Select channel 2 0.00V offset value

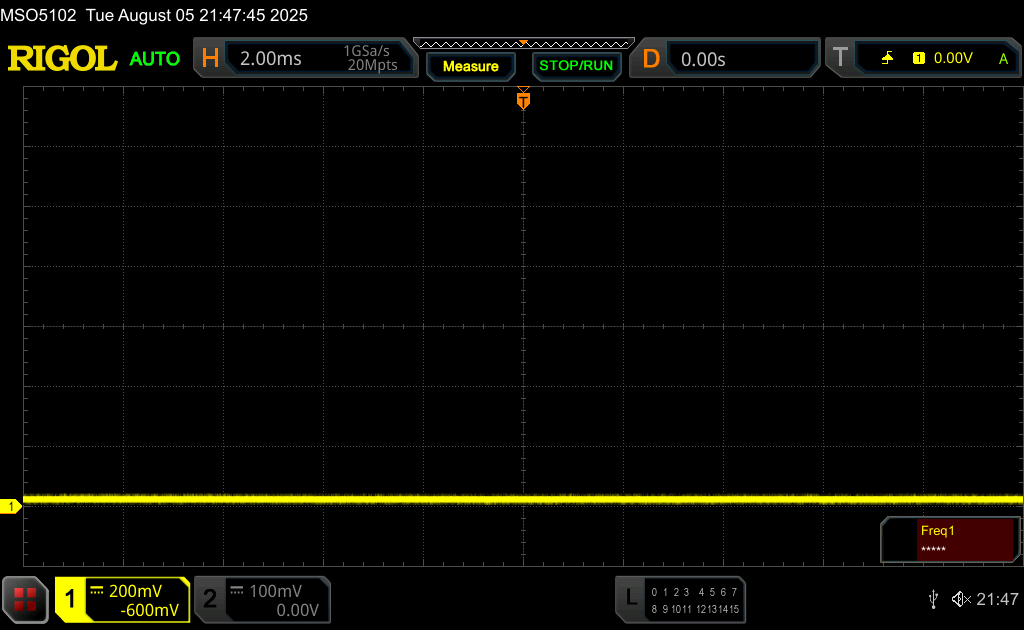coord(297,610)
